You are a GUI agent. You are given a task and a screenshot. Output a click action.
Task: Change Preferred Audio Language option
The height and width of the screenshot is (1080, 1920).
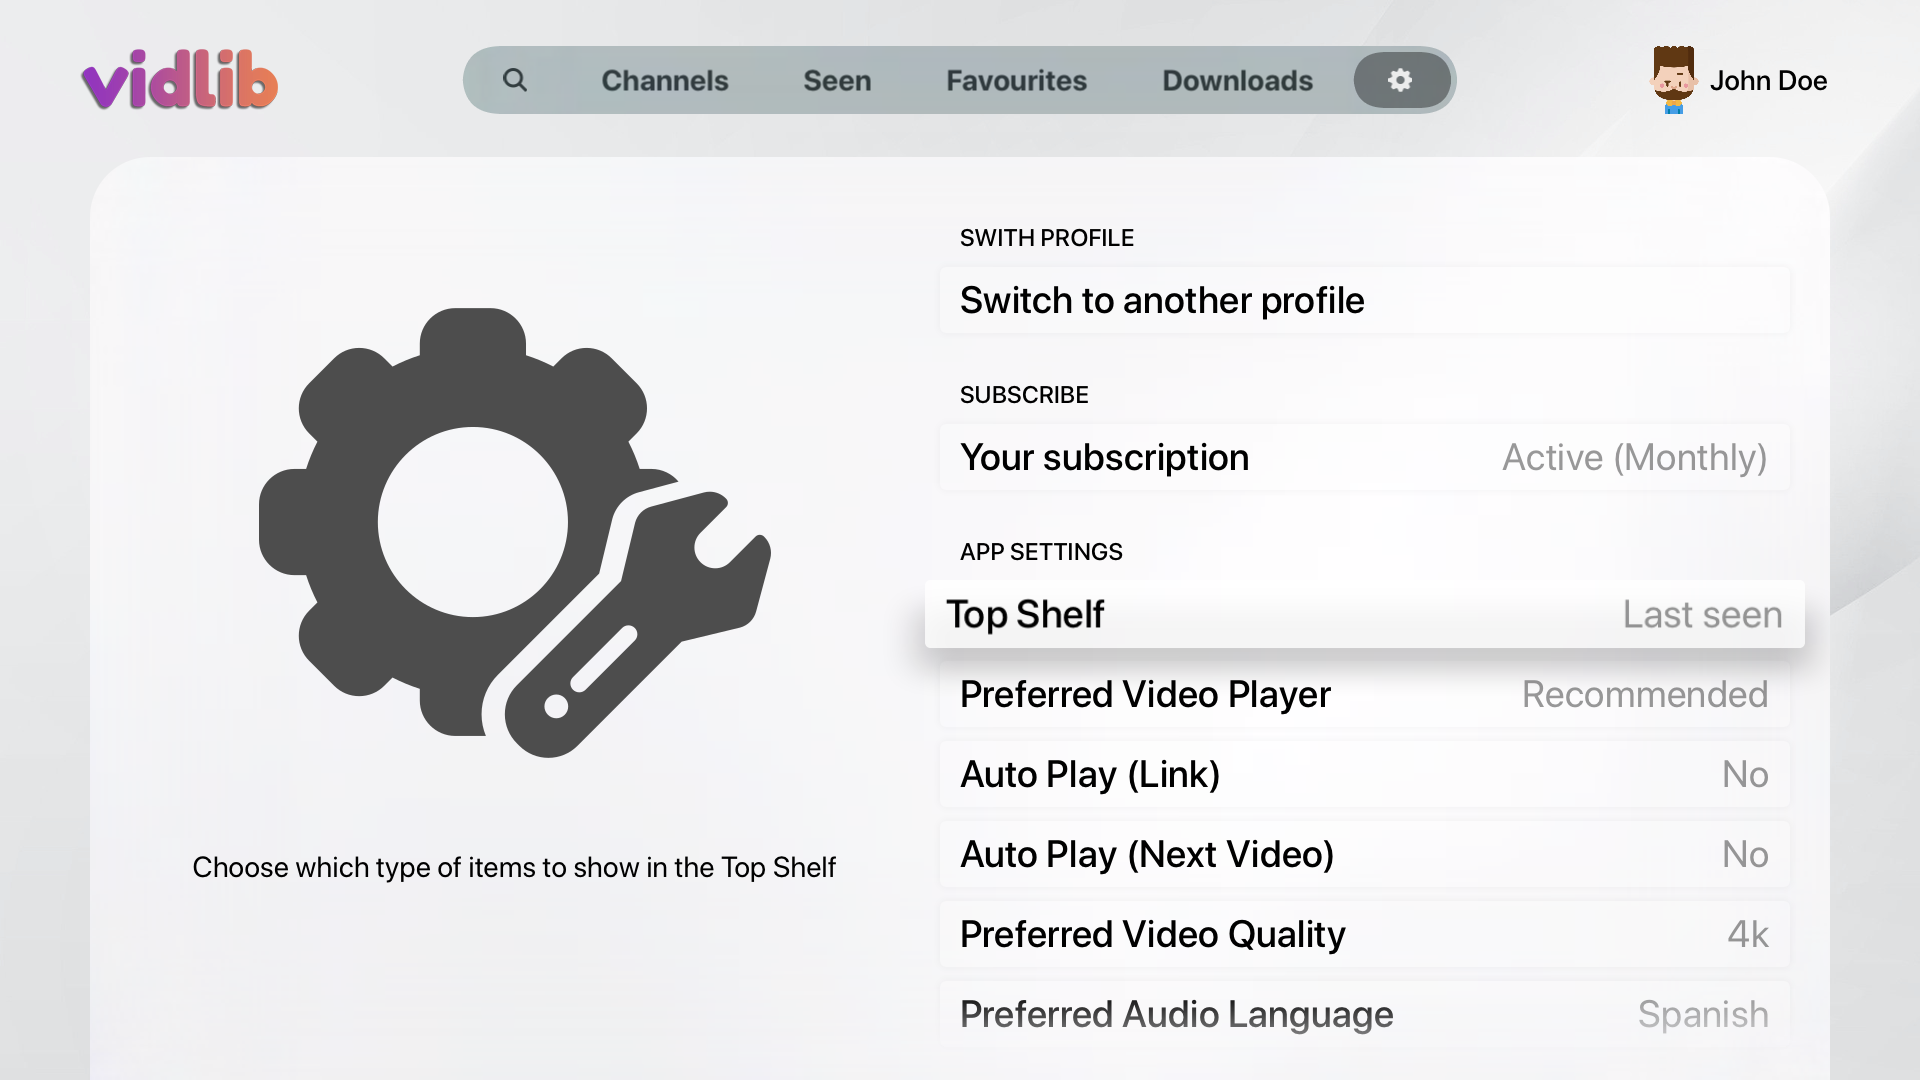click(1365, 1014)
